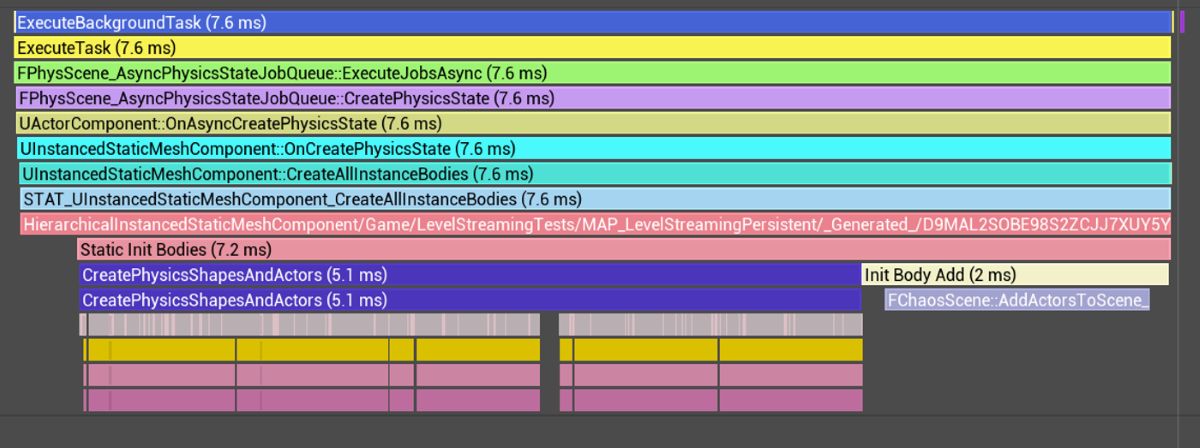Click the rightmost yellow sub-event block
The height and width of the screenshot is (448, 1200).
pyautogui.click(x=791, y=350)
